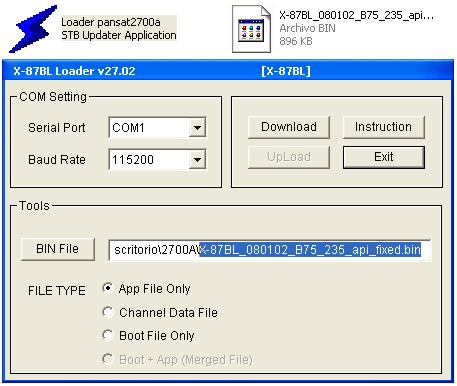Click the 'FILE TYPE' label
457x386 pixels.
tap(57, 291)
